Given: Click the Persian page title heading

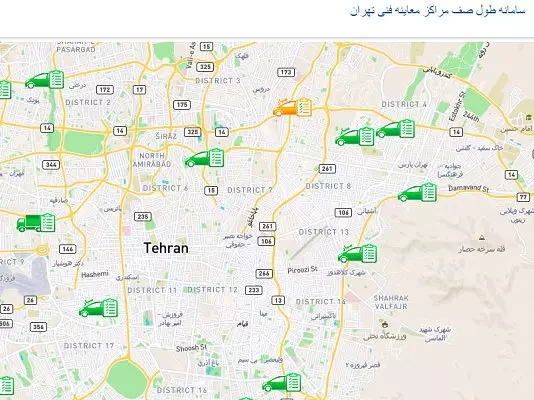Looking at the screenshot, I should coord(438,10).
